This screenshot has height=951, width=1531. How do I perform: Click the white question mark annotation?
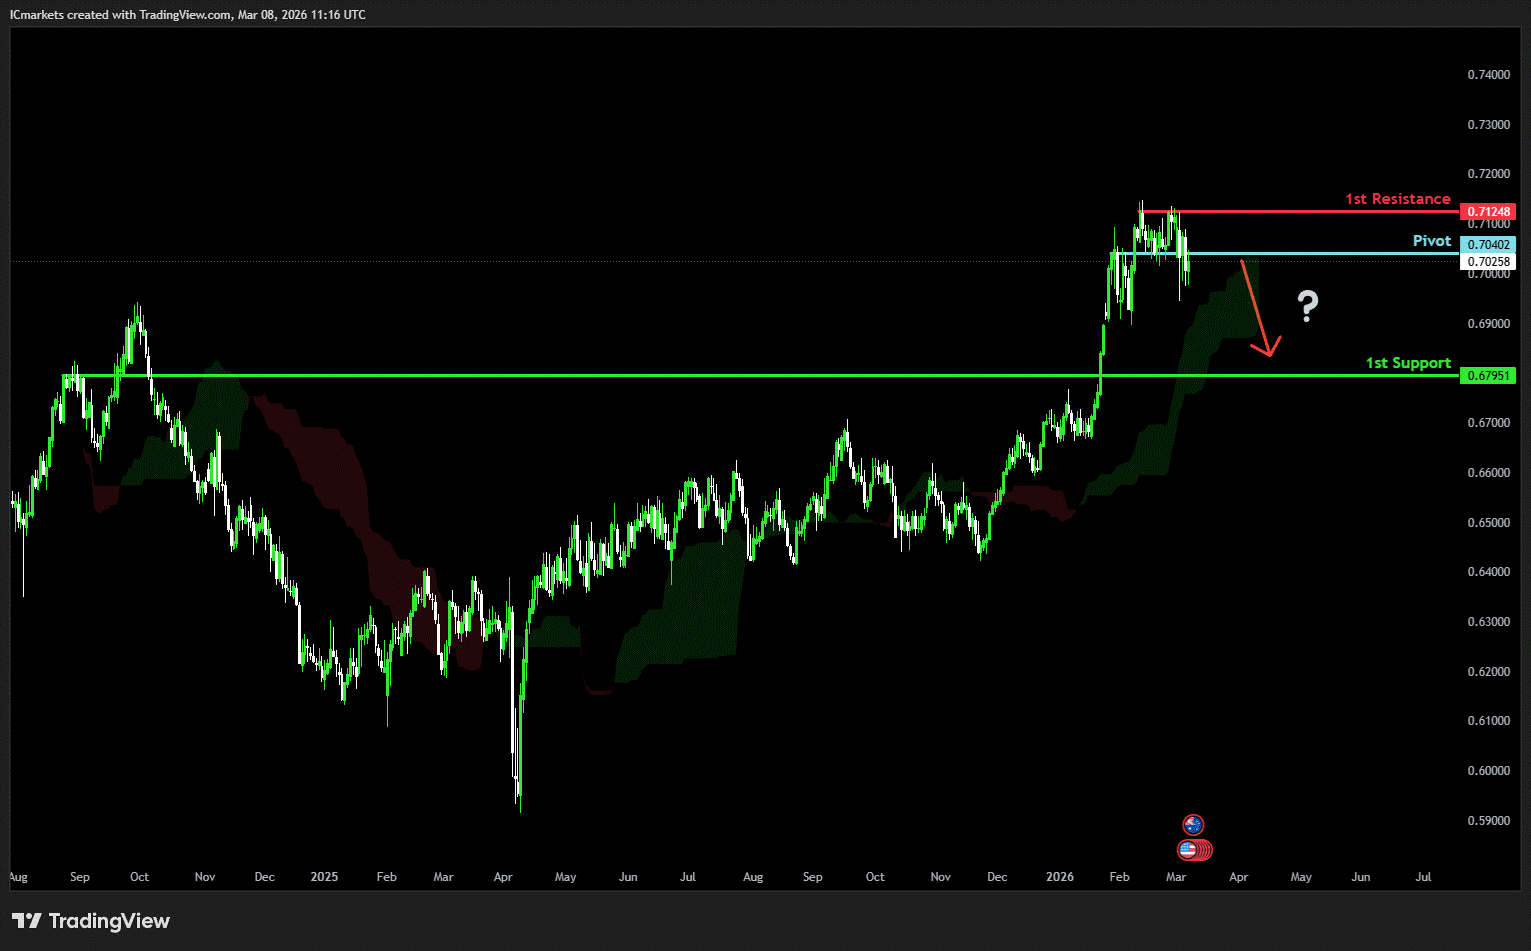click(1307, 306)
